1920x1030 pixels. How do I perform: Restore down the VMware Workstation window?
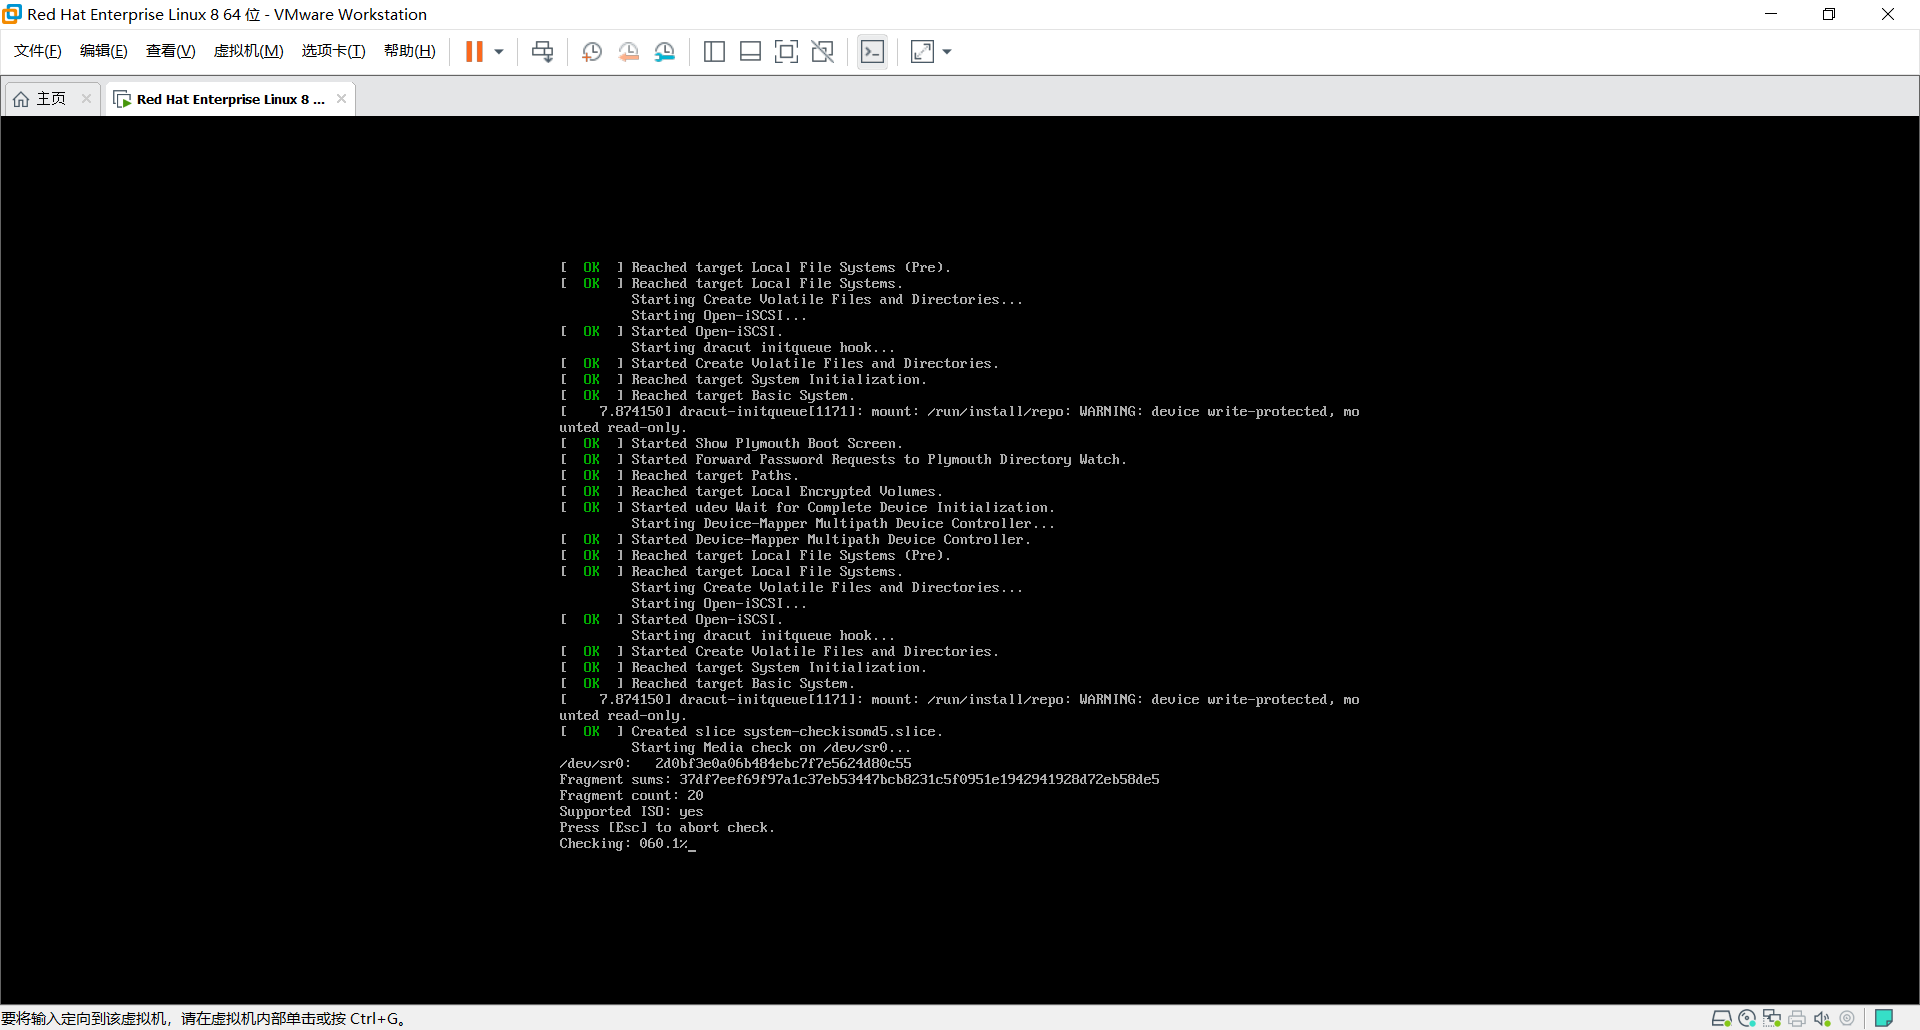1829,14
